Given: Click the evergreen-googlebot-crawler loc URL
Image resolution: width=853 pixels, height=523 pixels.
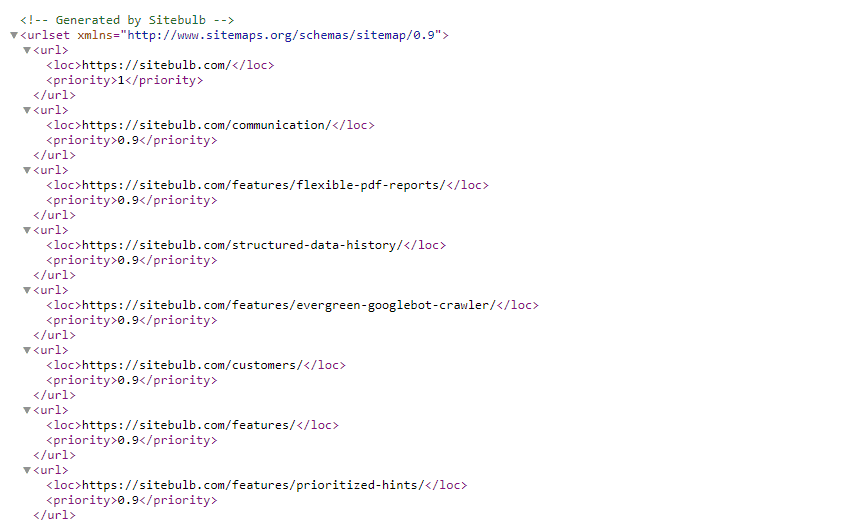Looking at the screenshot, I should [x=289, y=305].
